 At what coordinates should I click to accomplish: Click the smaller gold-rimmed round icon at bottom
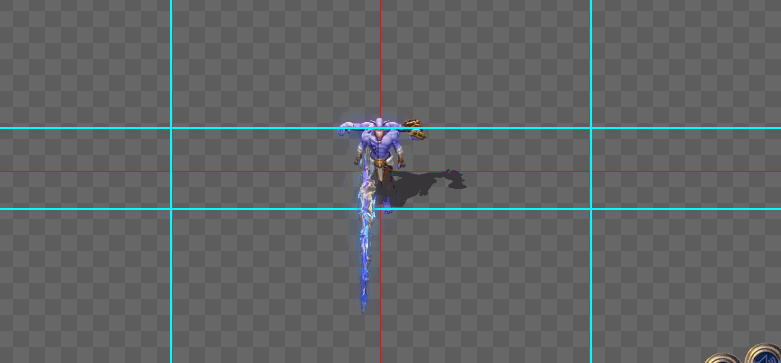(724, 359)
